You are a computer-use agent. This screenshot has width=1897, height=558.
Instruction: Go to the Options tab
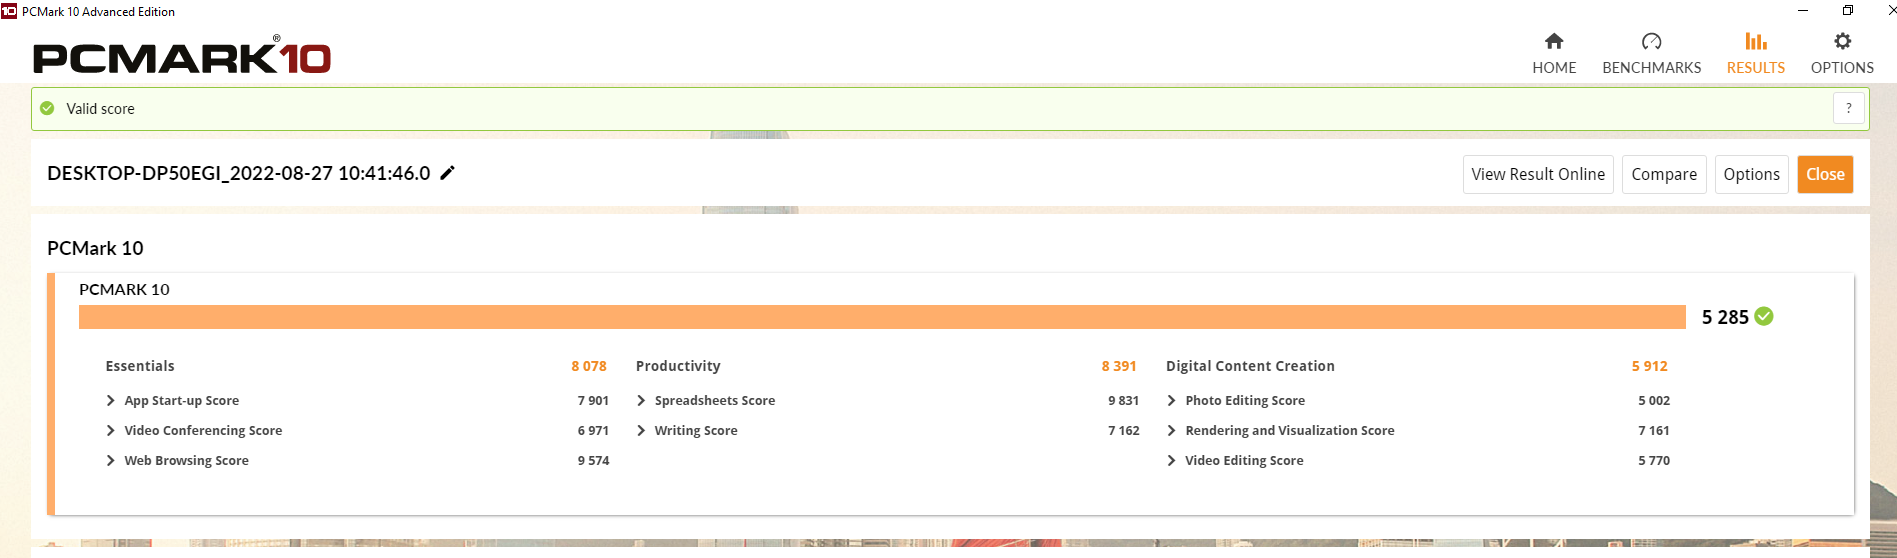click(1842, 54)
